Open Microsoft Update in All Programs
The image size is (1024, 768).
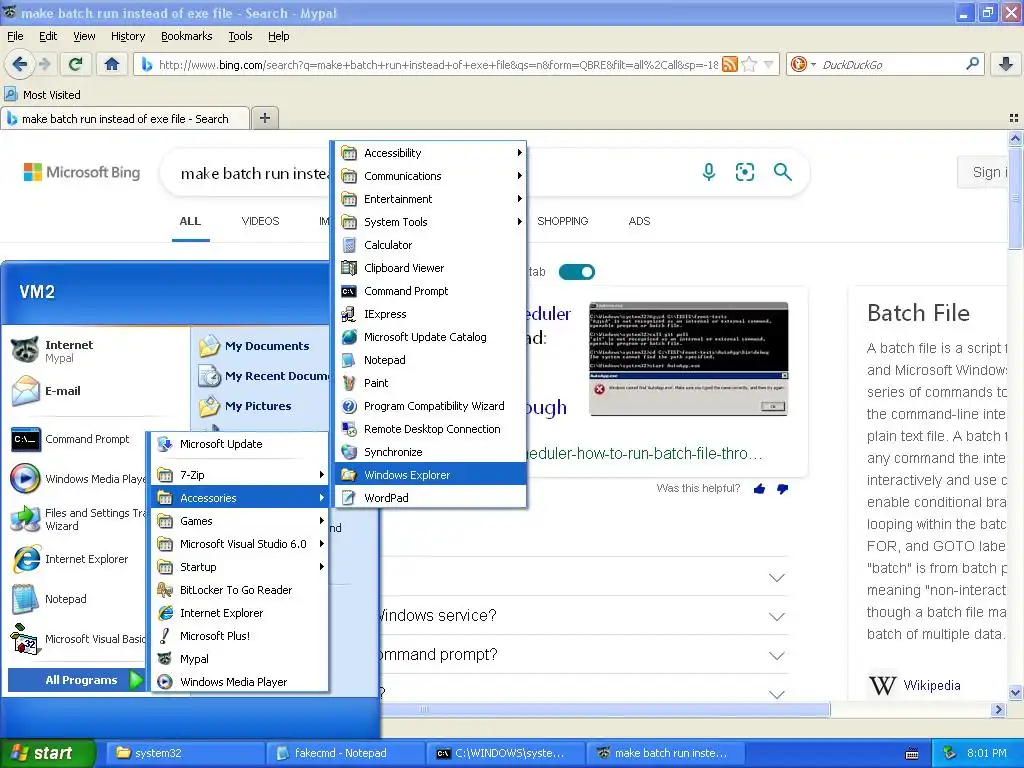tap(240, 444)
